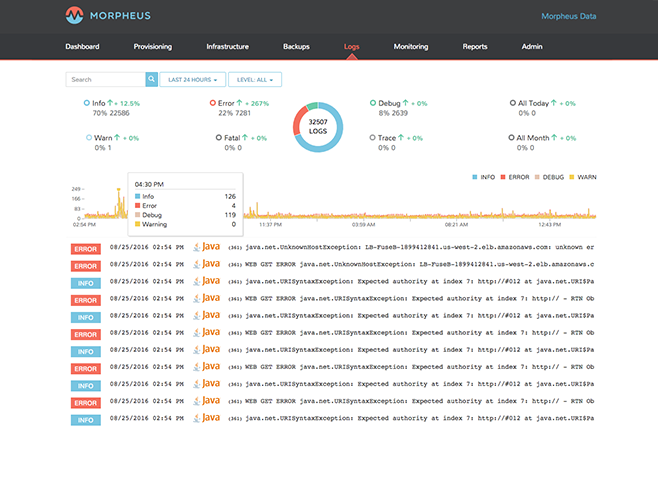The image size is (658, 478).
Task: Click the 03:59 AM axis label
Action: [363, 225]
